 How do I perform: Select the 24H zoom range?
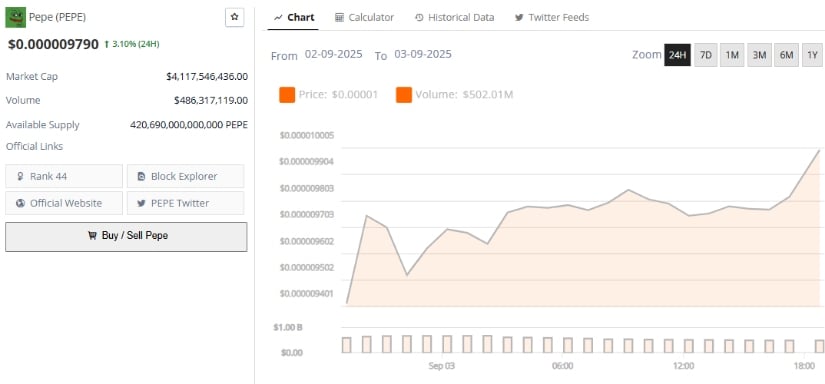[677, 55]
